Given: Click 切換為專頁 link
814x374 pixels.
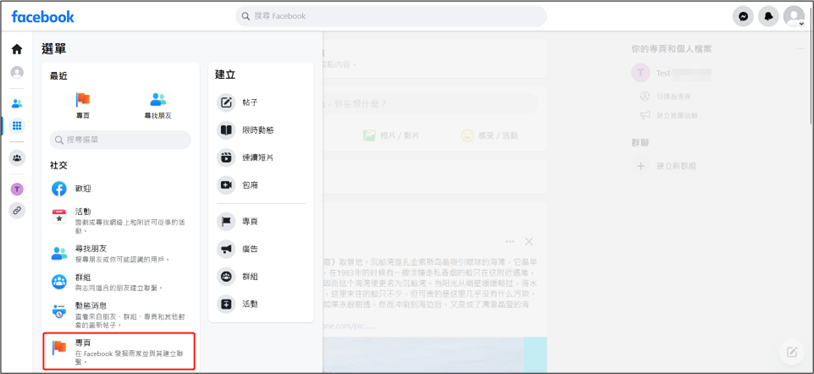Looking at the screenshot, I should tap(665, 96).
